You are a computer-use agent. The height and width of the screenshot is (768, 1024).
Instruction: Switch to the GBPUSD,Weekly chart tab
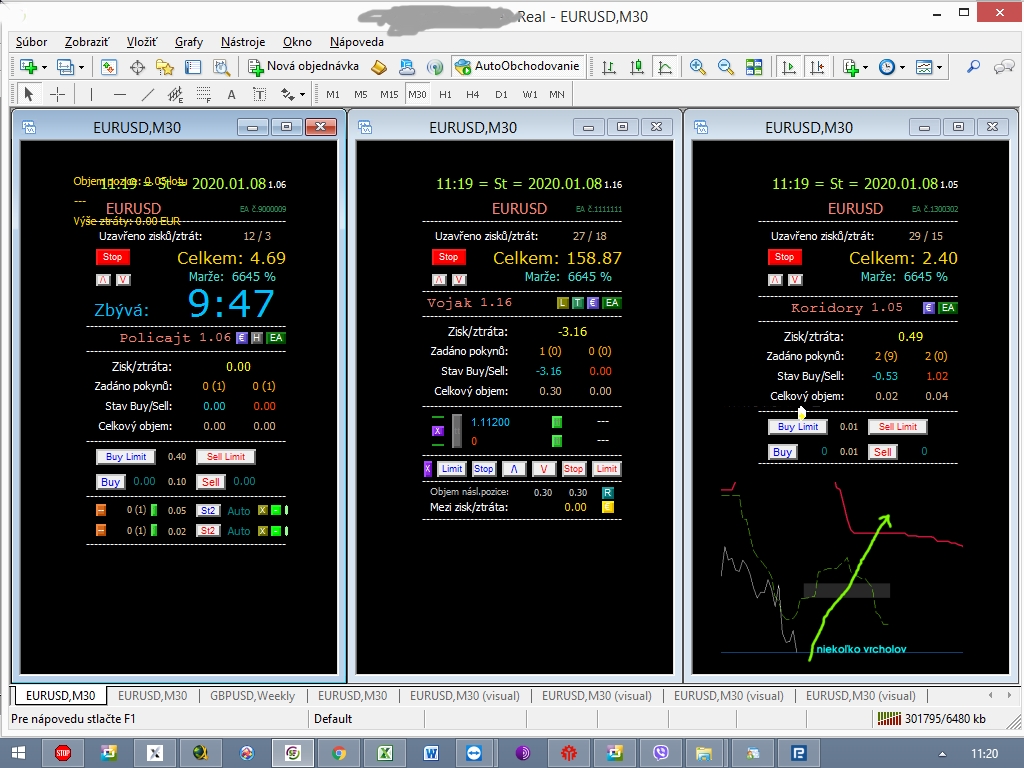pyautogui.click(x=252, y=696)
